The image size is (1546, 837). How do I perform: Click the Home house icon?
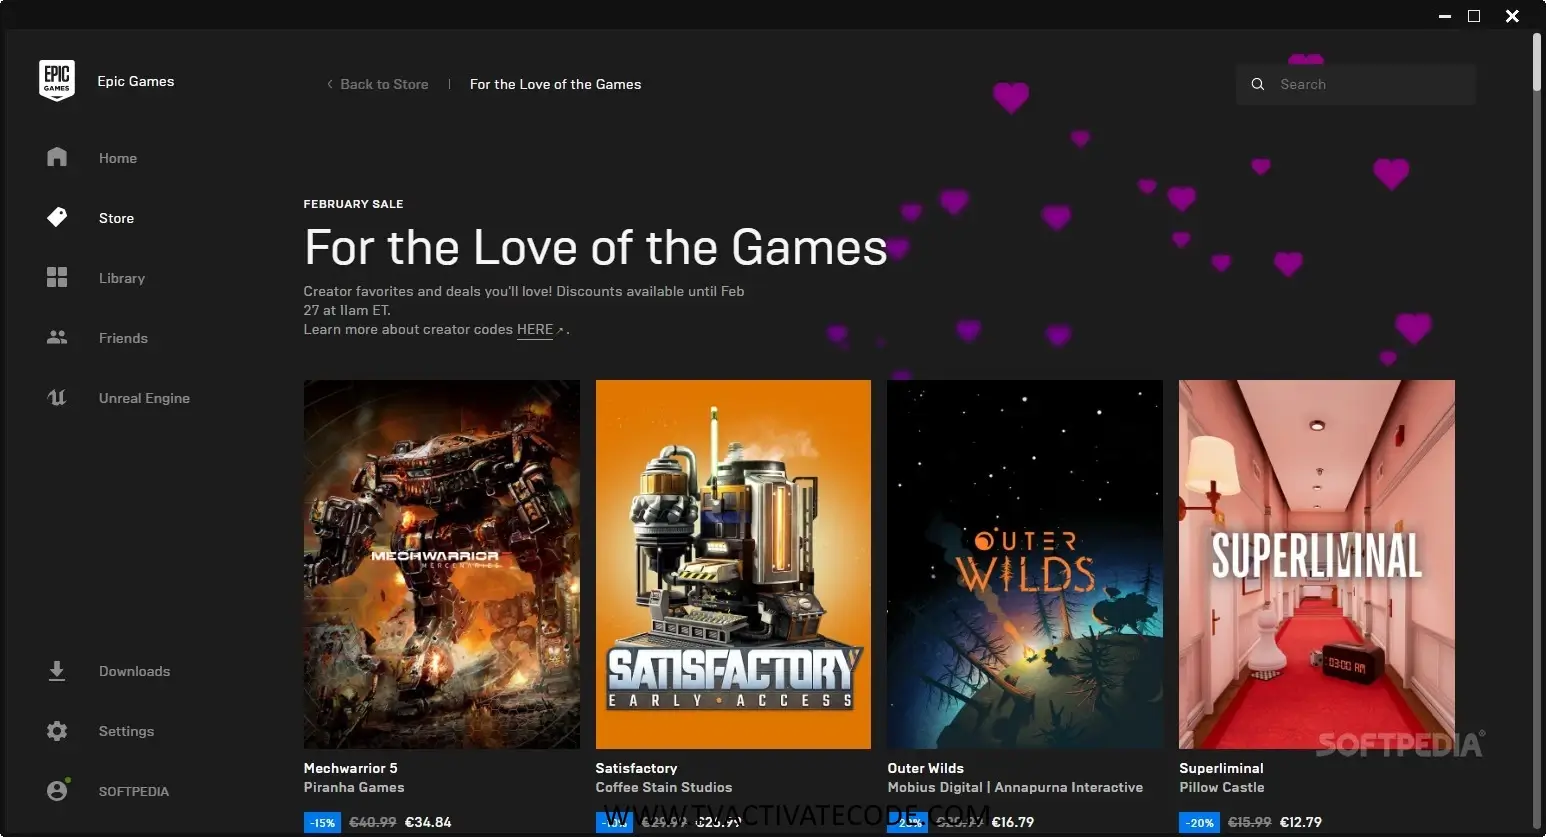57,157
